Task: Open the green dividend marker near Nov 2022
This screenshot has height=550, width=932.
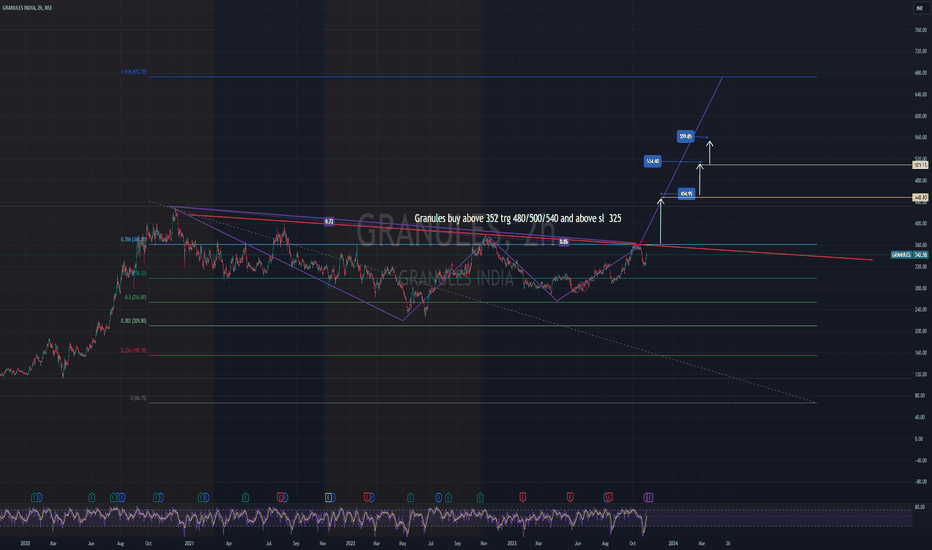Action: (x=480, y=497)
